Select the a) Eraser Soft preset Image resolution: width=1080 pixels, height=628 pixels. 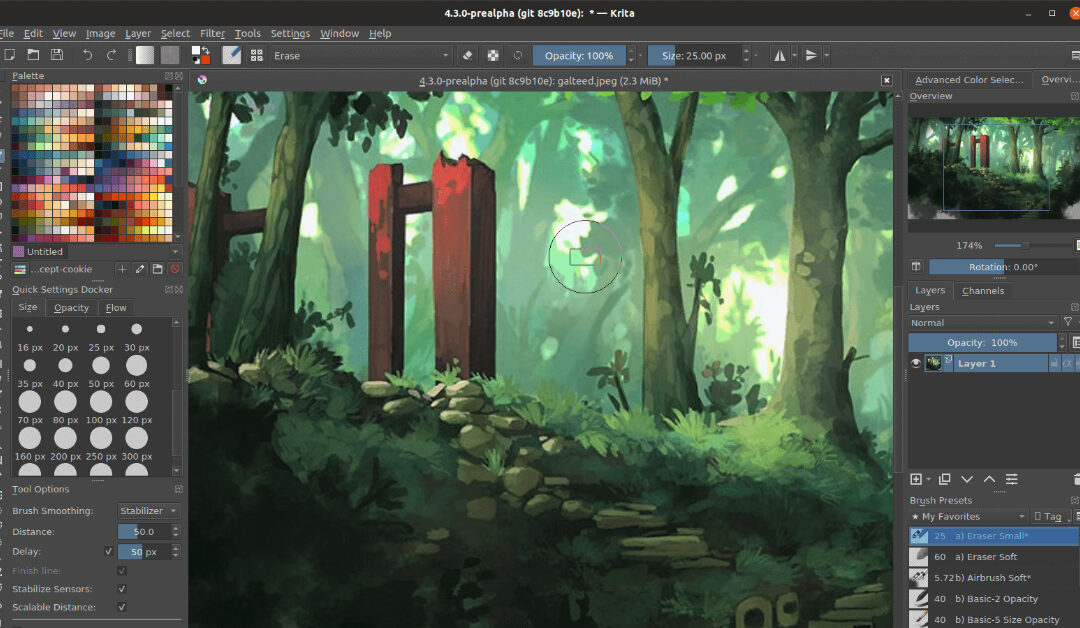(x=994, y=556)
